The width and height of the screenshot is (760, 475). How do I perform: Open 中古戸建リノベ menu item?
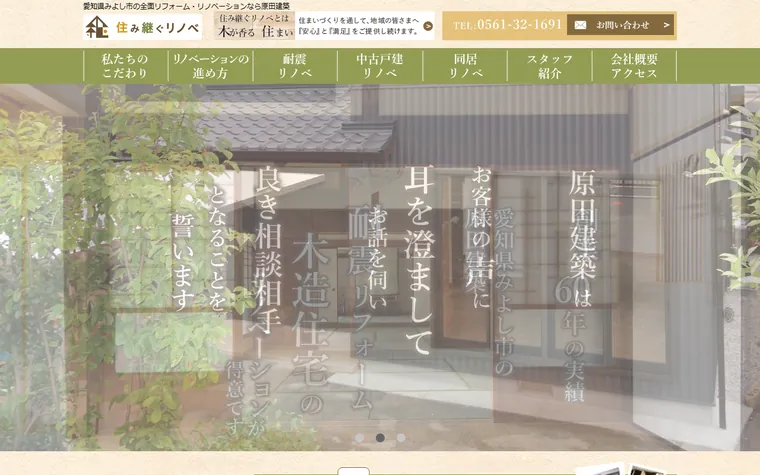[380, 66]
